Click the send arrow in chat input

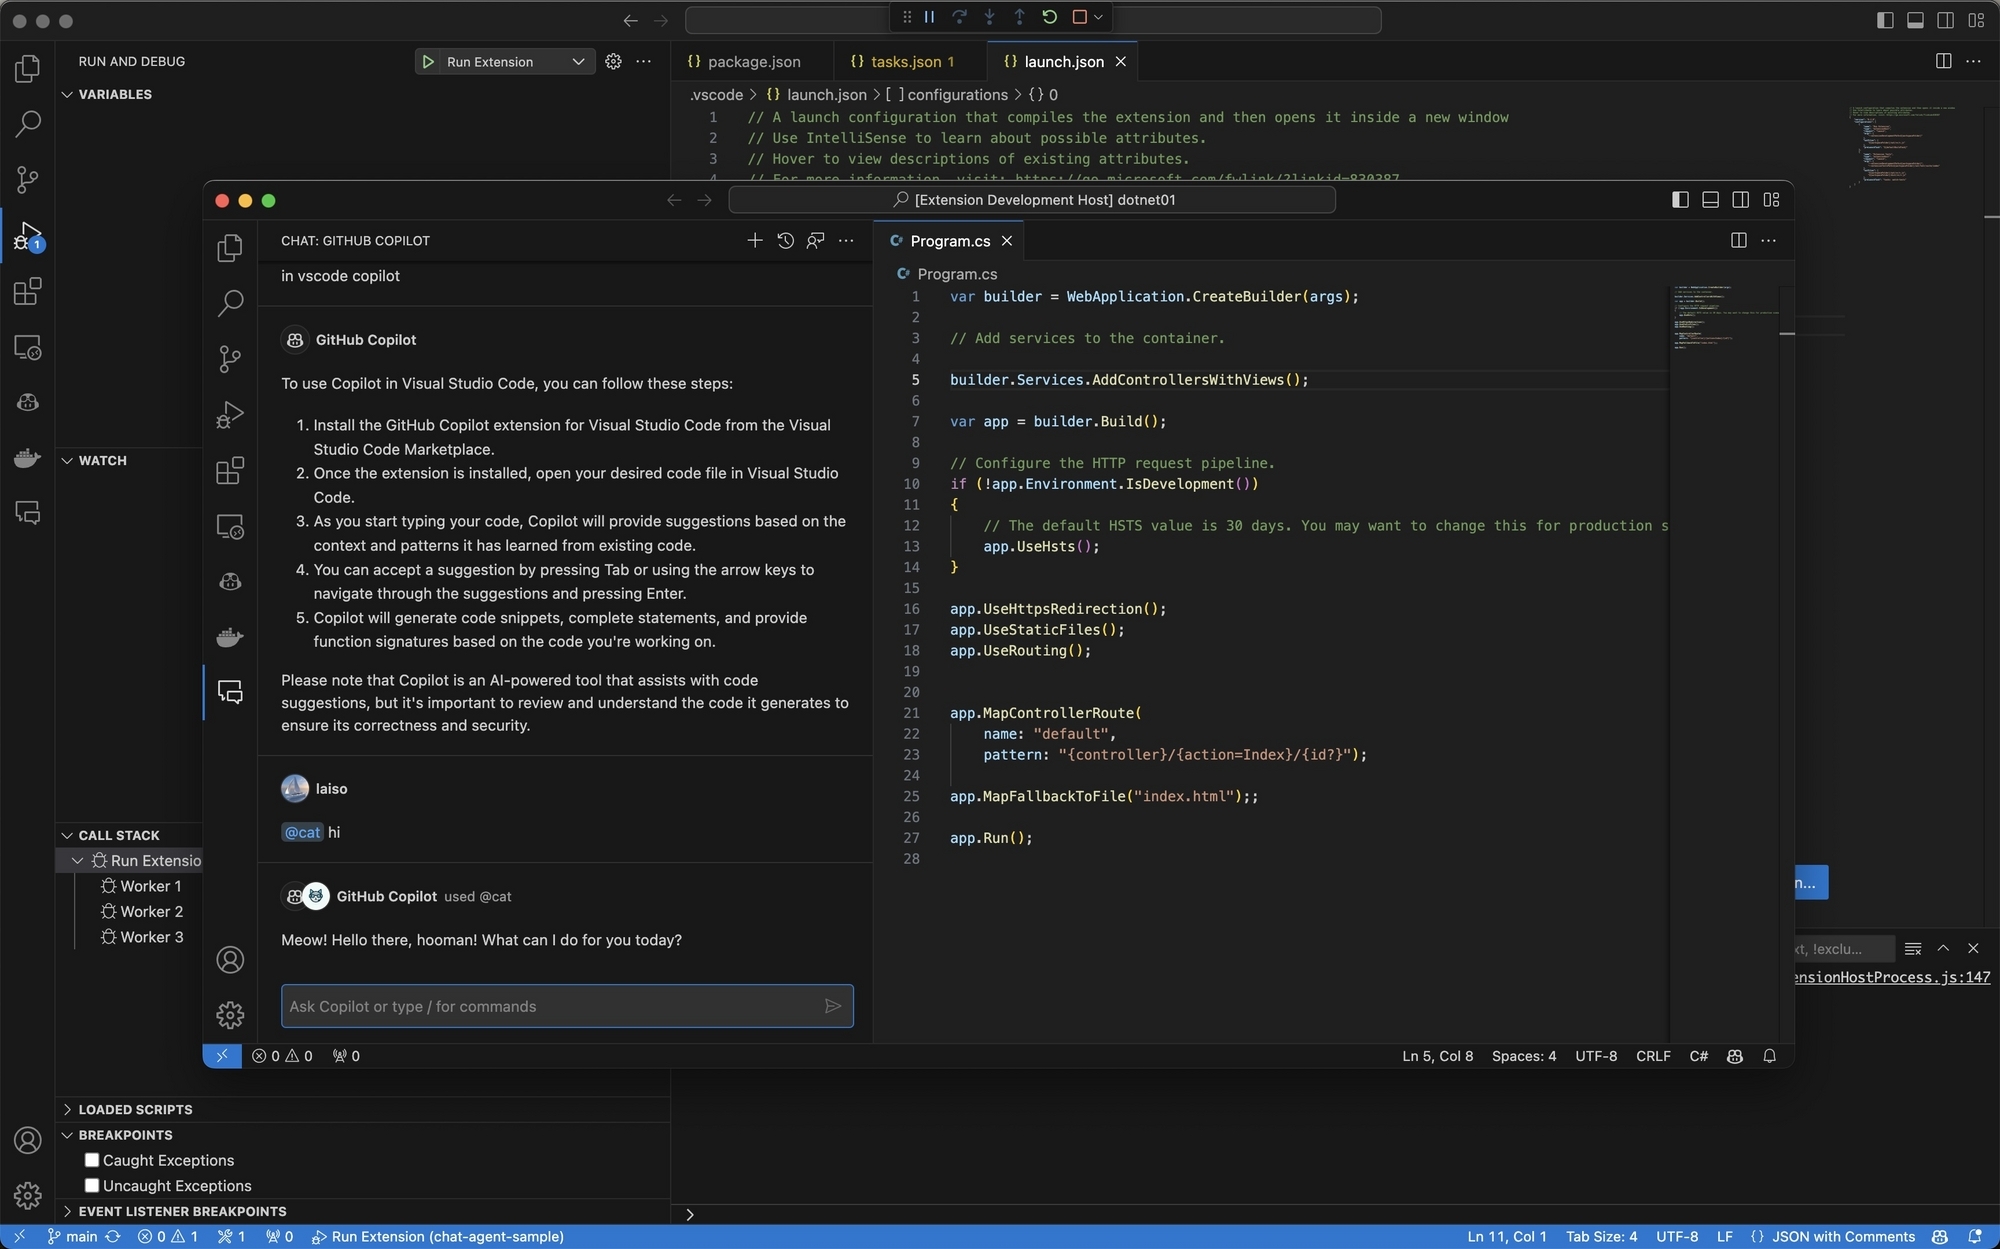pos(832,1006)
